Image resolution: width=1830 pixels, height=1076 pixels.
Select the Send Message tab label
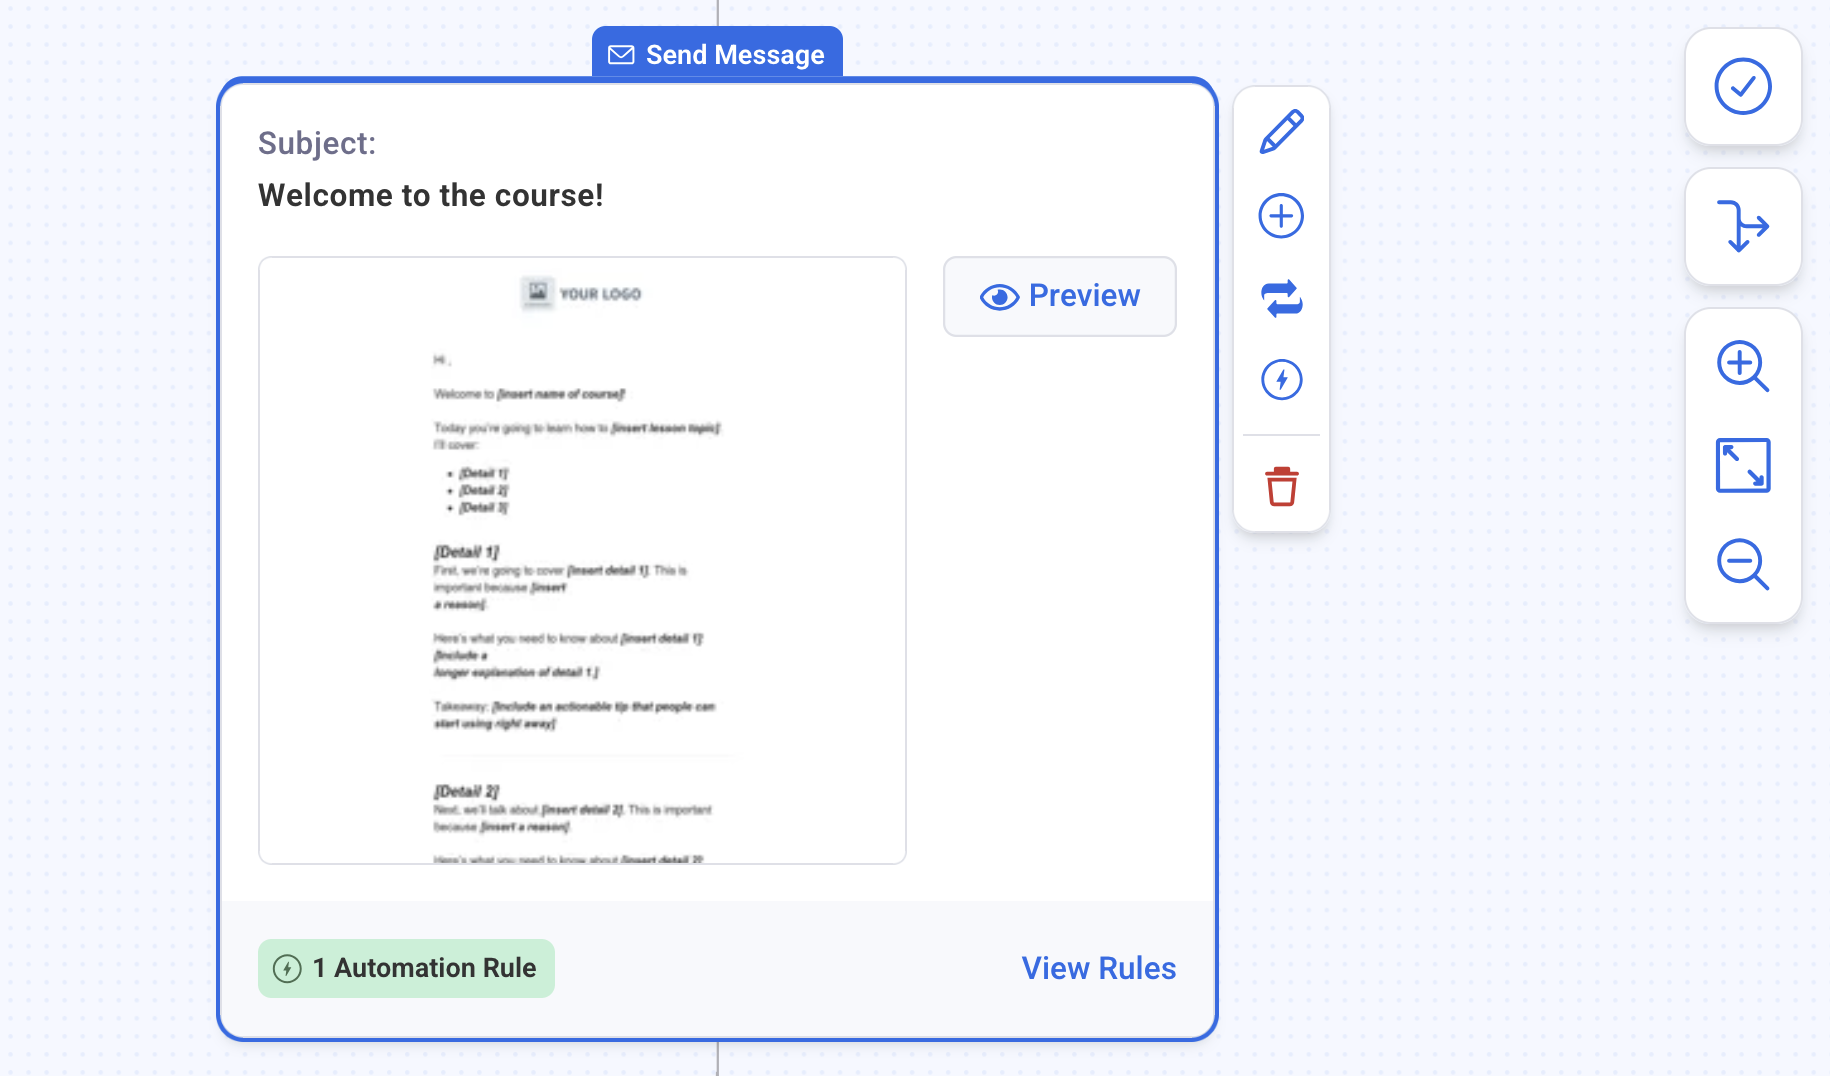[734, 55]
